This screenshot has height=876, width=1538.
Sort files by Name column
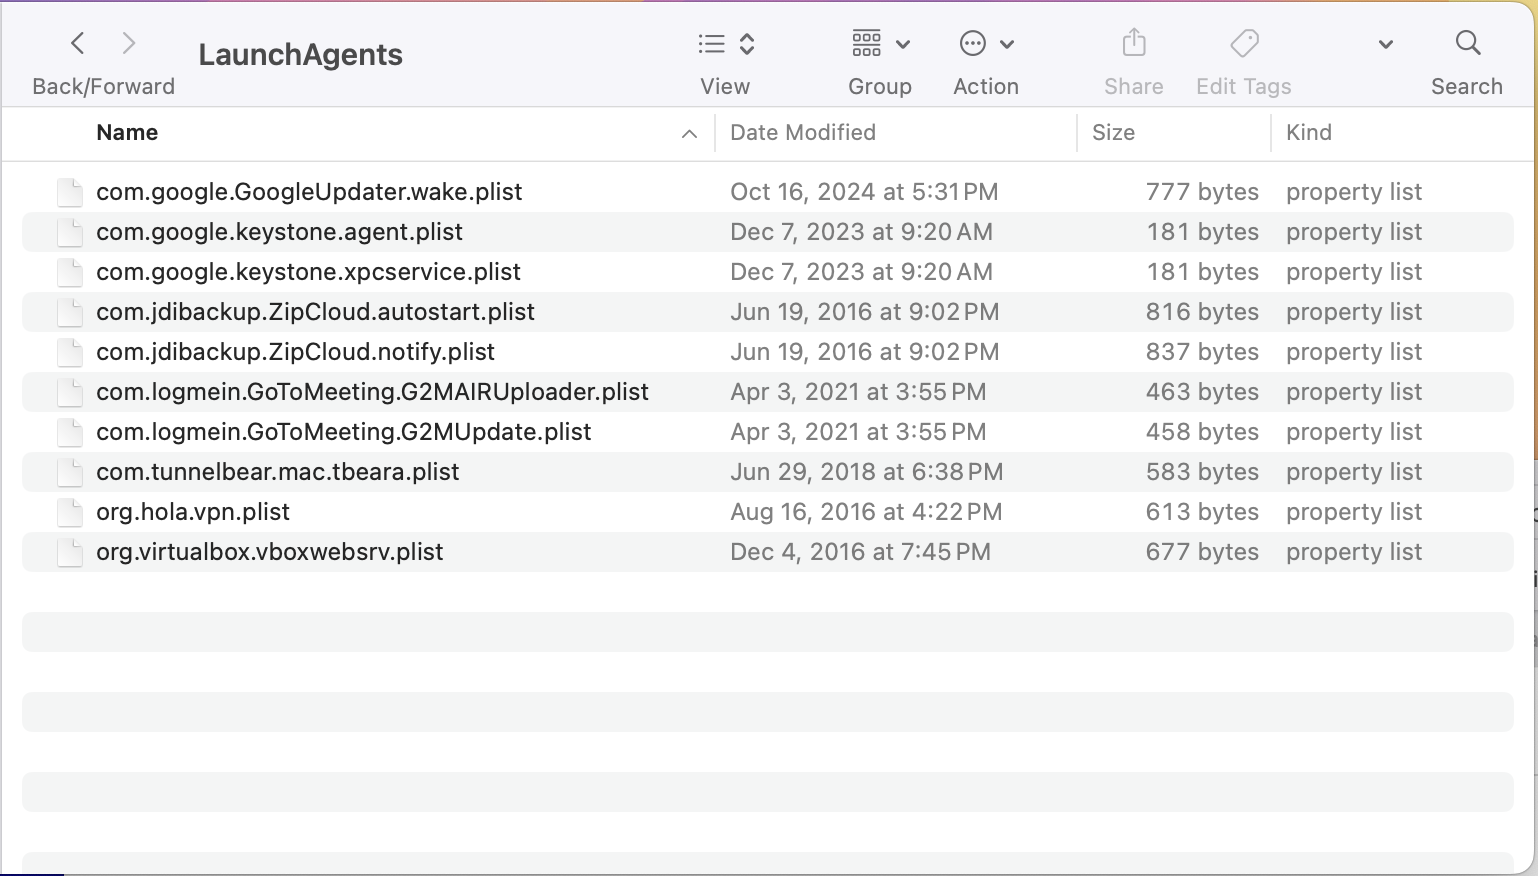tap(127, 133)
